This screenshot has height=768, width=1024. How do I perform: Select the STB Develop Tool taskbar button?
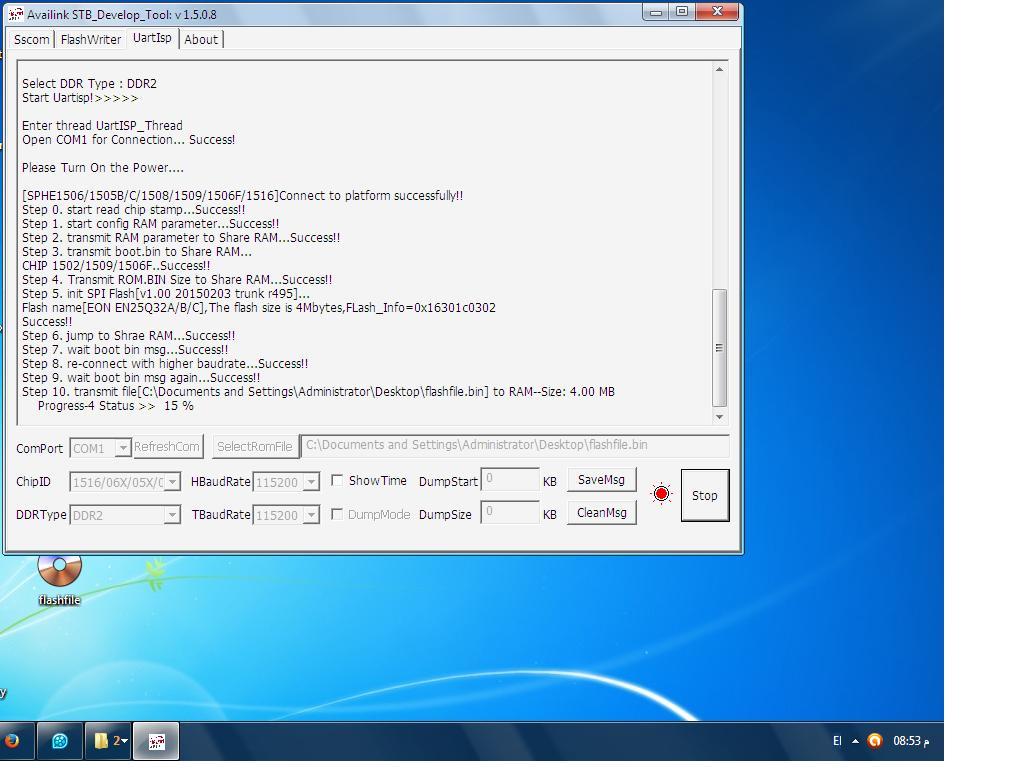157,741
